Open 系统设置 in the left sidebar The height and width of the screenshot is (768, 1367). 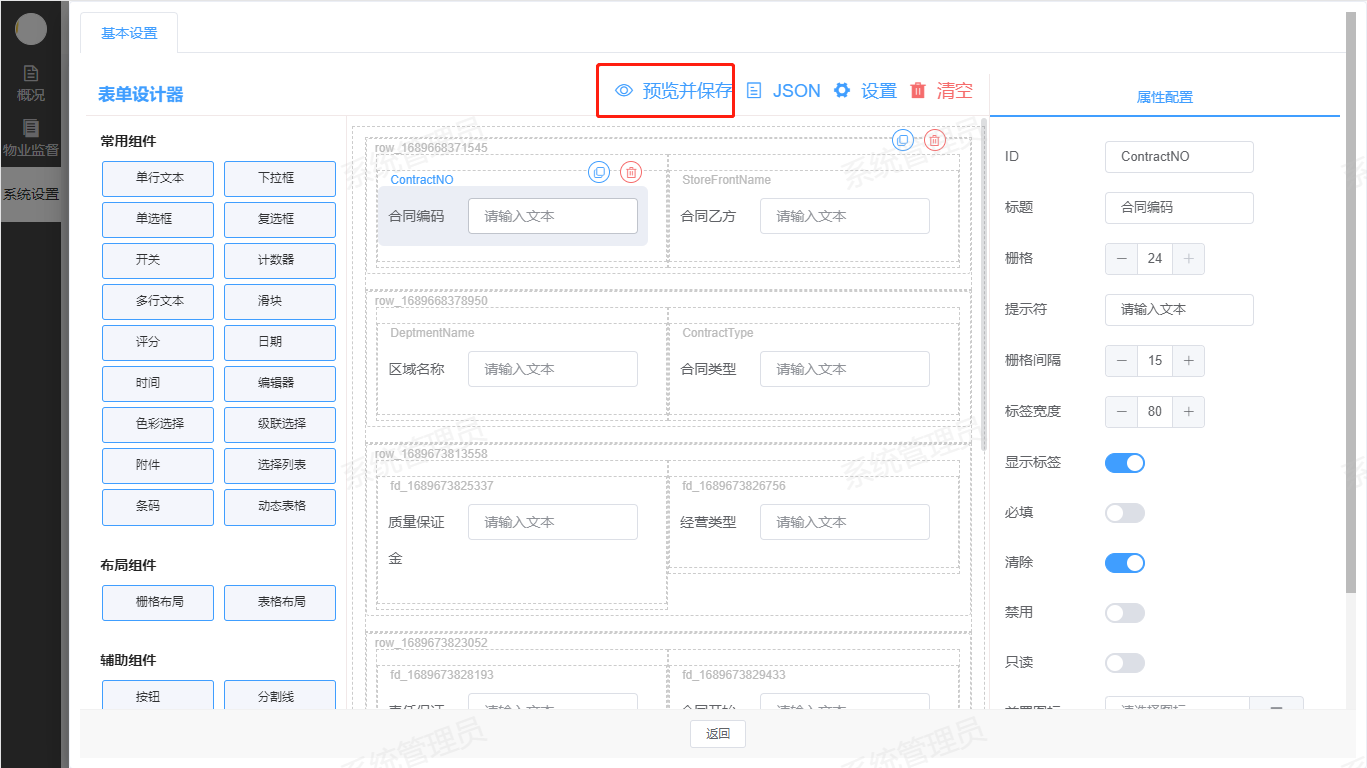point(31,194)
